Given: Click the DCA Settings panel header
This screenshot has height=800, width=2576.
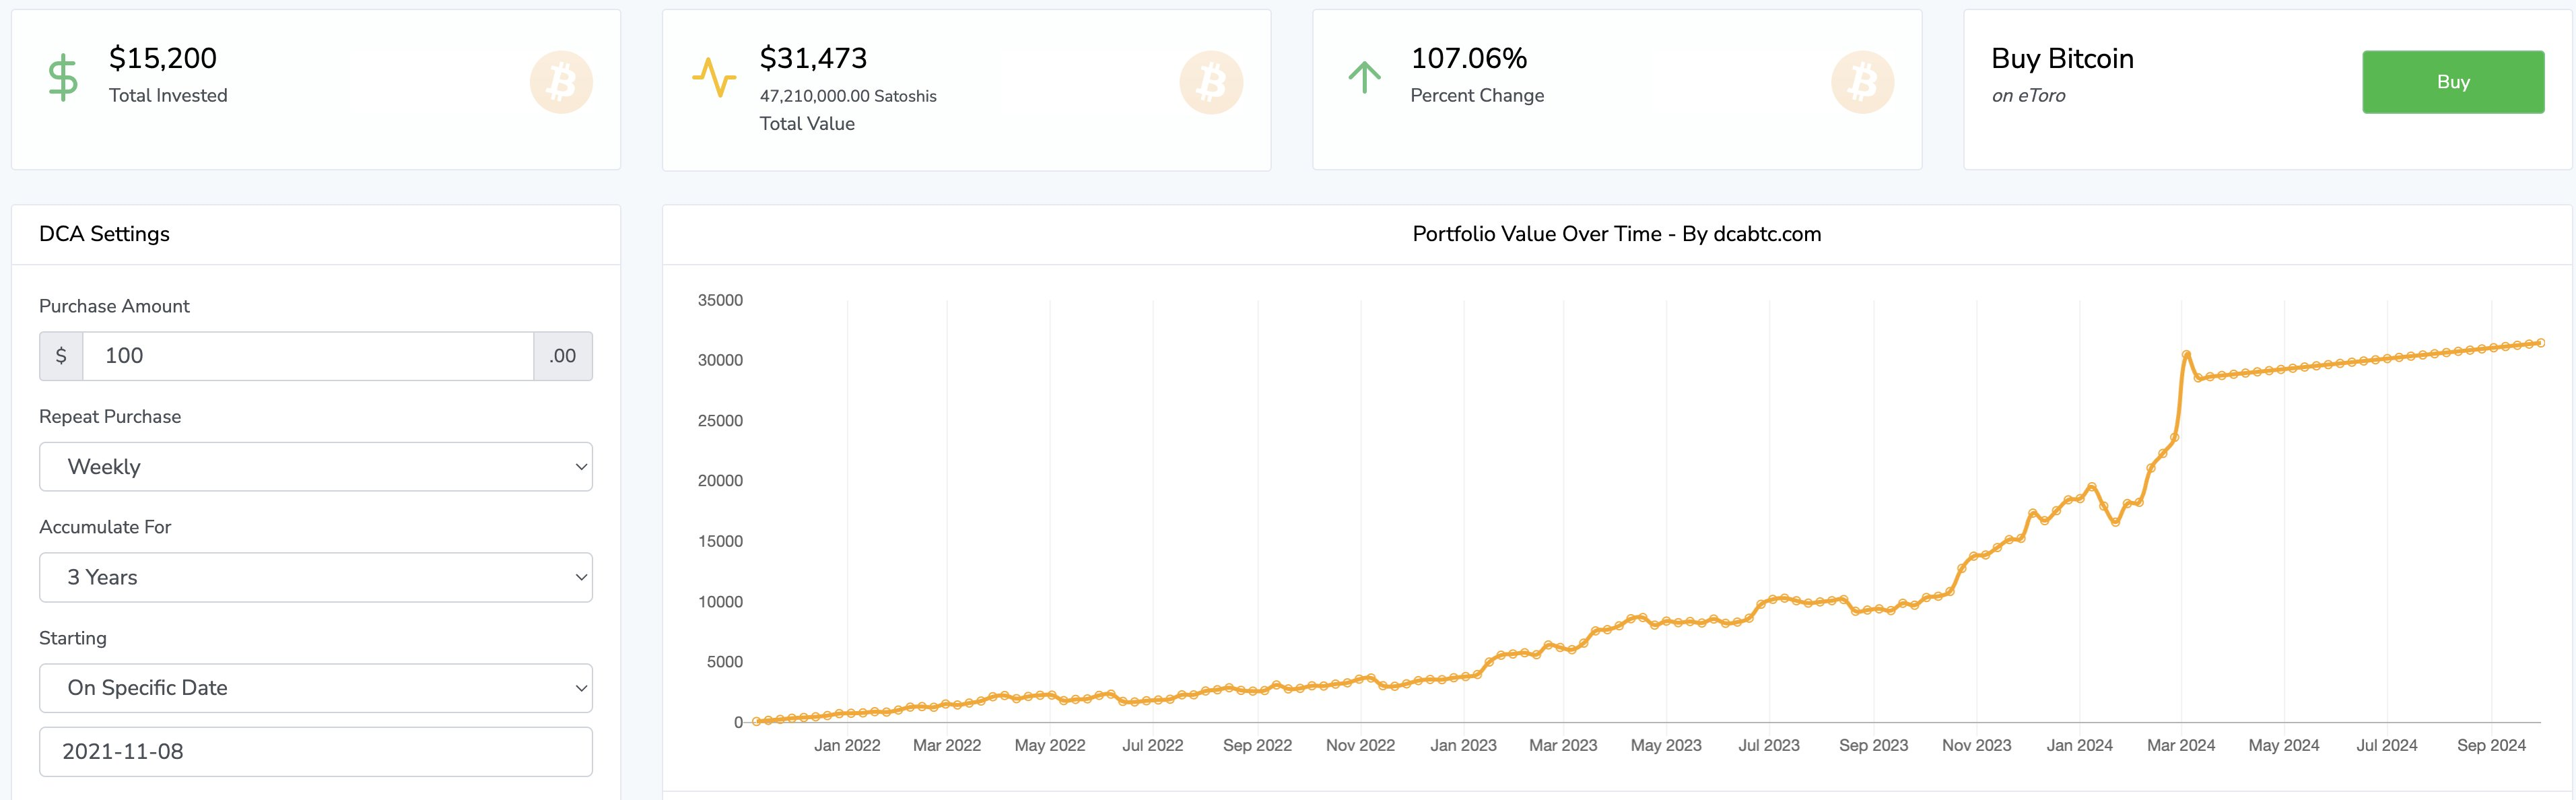Looking at the screenshot, I should (x=105, y=234).
